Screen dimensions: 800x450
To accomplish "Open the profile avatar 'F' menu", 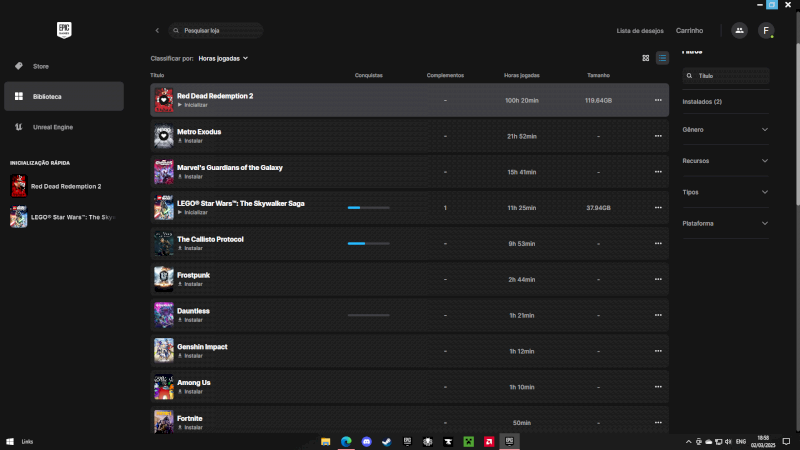I will click(766, 31).
